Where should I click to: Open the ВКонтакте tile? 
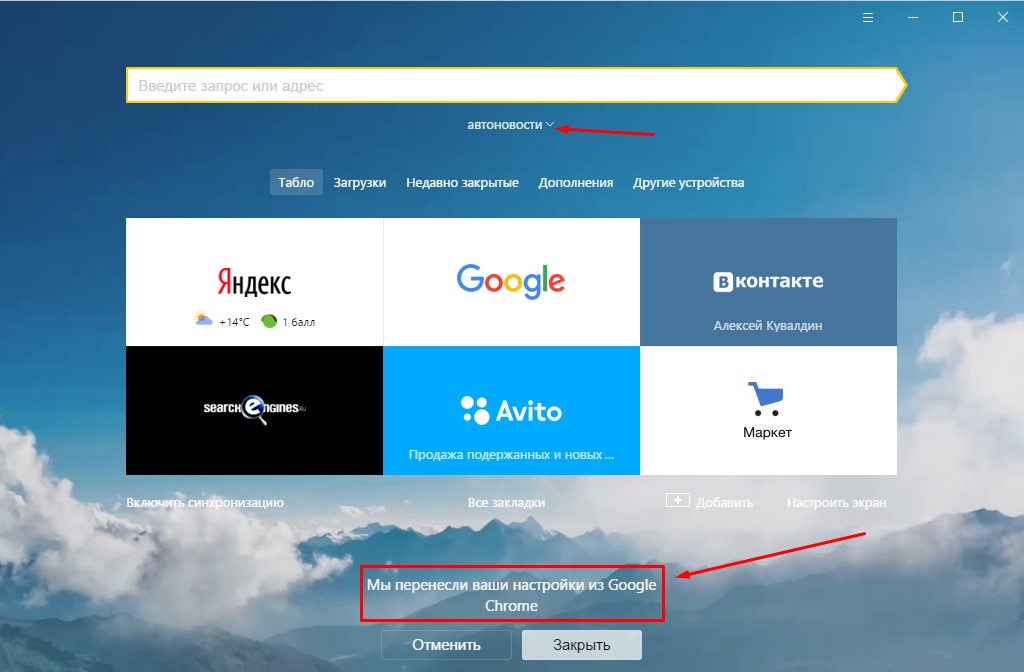tap(768, 282)
